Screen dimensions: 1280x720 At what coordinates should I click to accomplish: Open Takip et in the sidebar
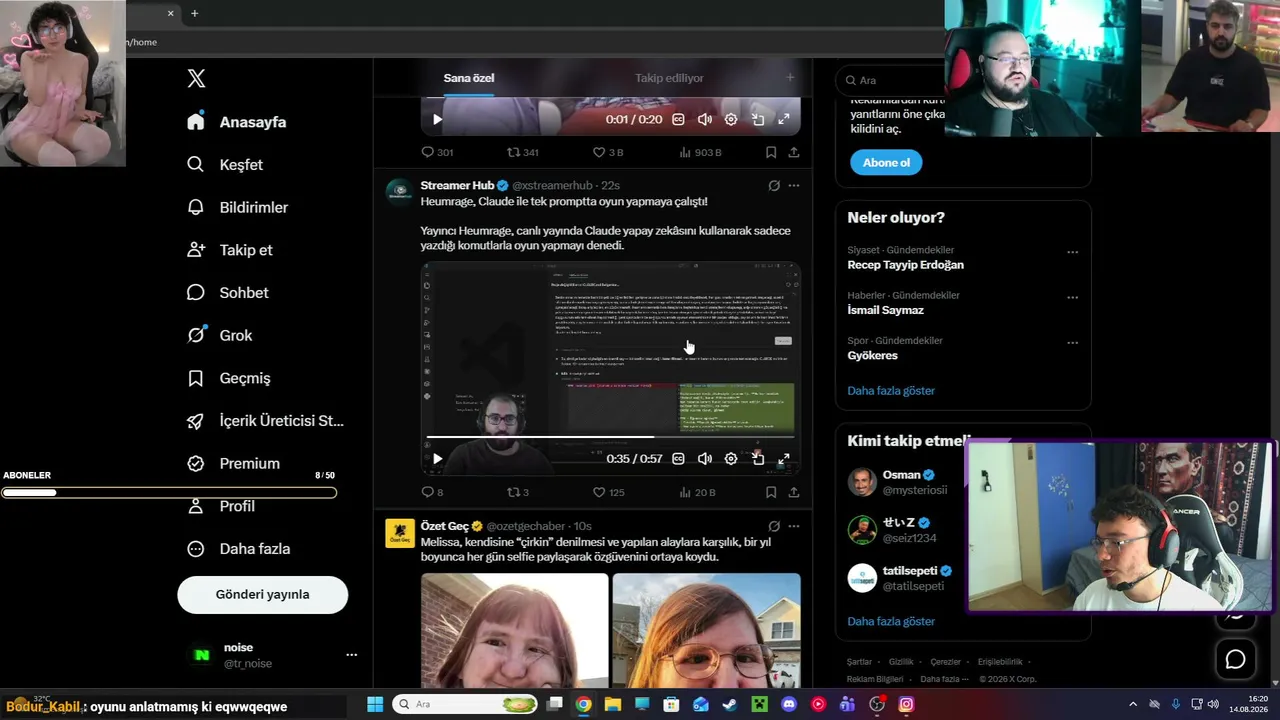(x=230, y=250)
